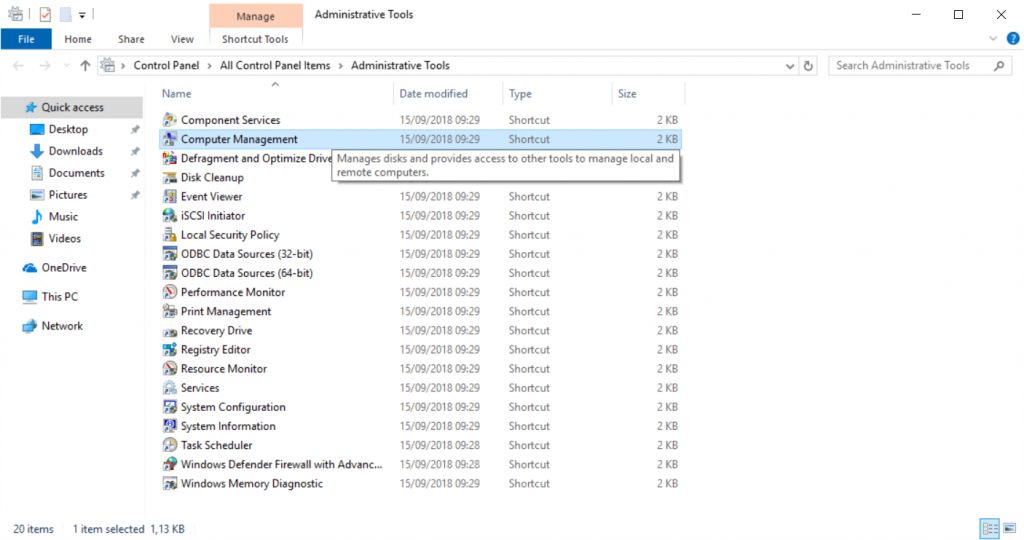Open Downloads in the navigation pane
The width and height of the screenshot is (1024, 540).
76,151
